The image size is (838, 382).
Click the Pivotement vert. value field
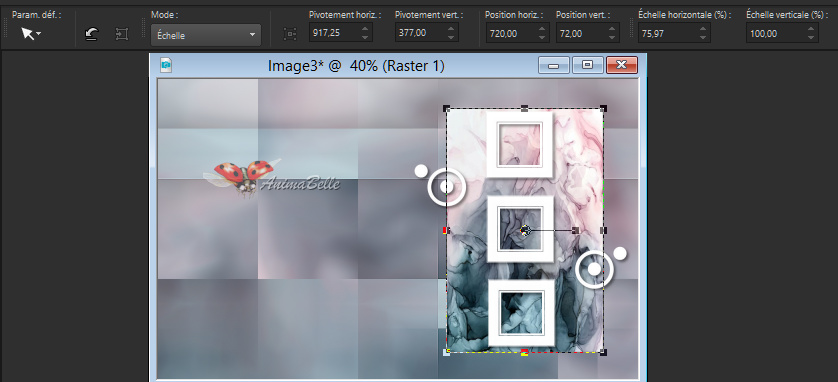(x=420, y=33)
